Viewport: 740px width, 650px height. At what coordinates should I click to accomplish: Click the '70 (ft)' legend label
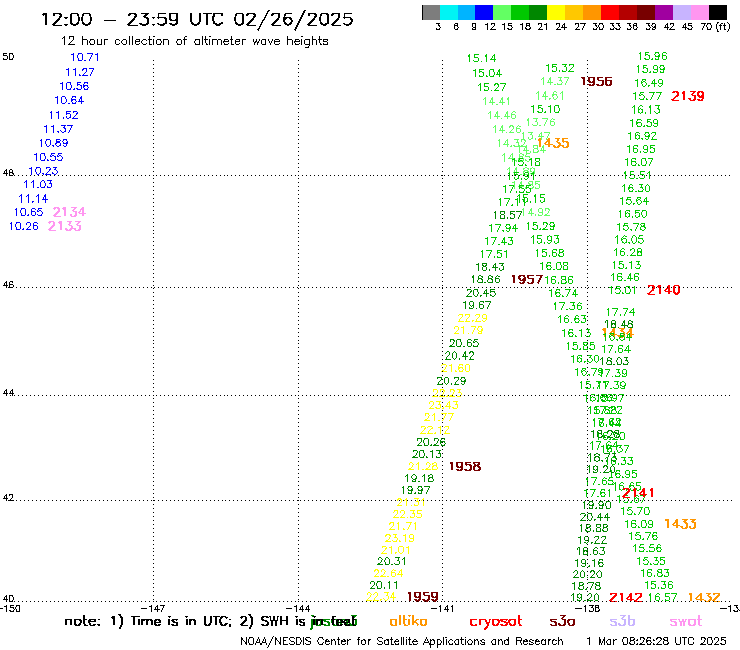pos(715,27)
